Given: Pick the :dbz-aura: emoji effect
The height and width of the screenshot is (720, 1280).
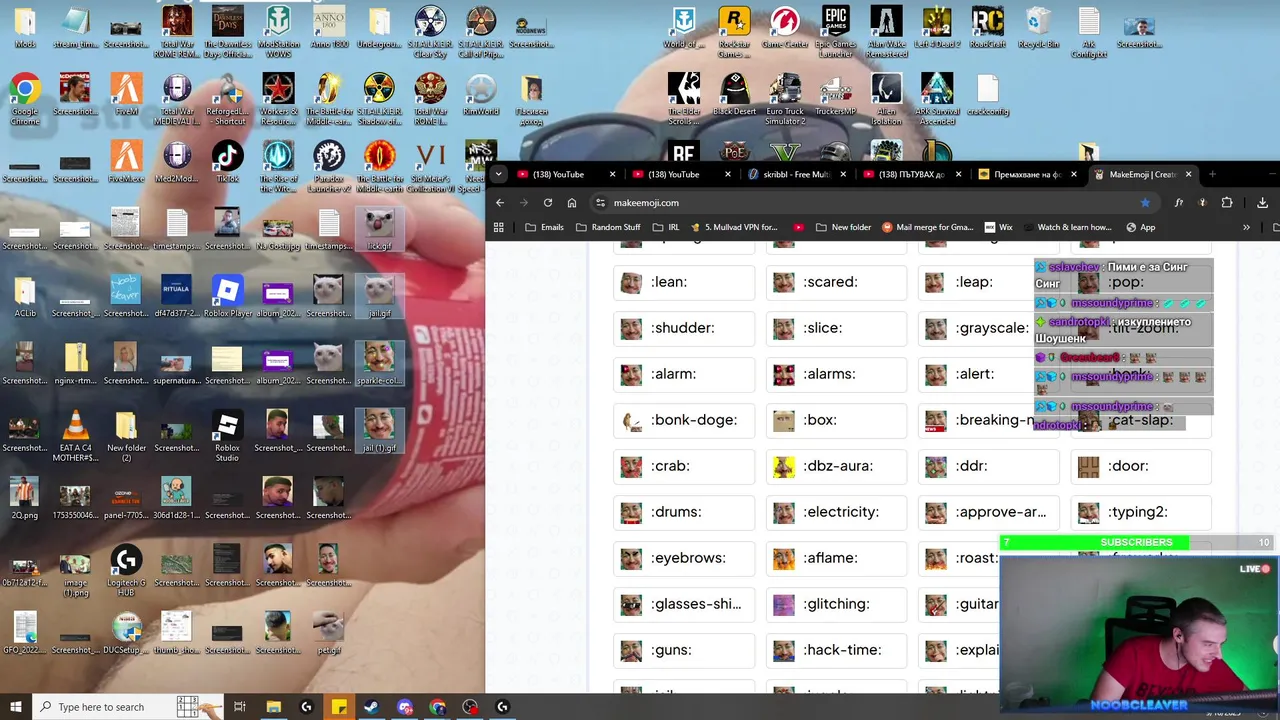Looking at the screenshot, I should pos(836,466).
